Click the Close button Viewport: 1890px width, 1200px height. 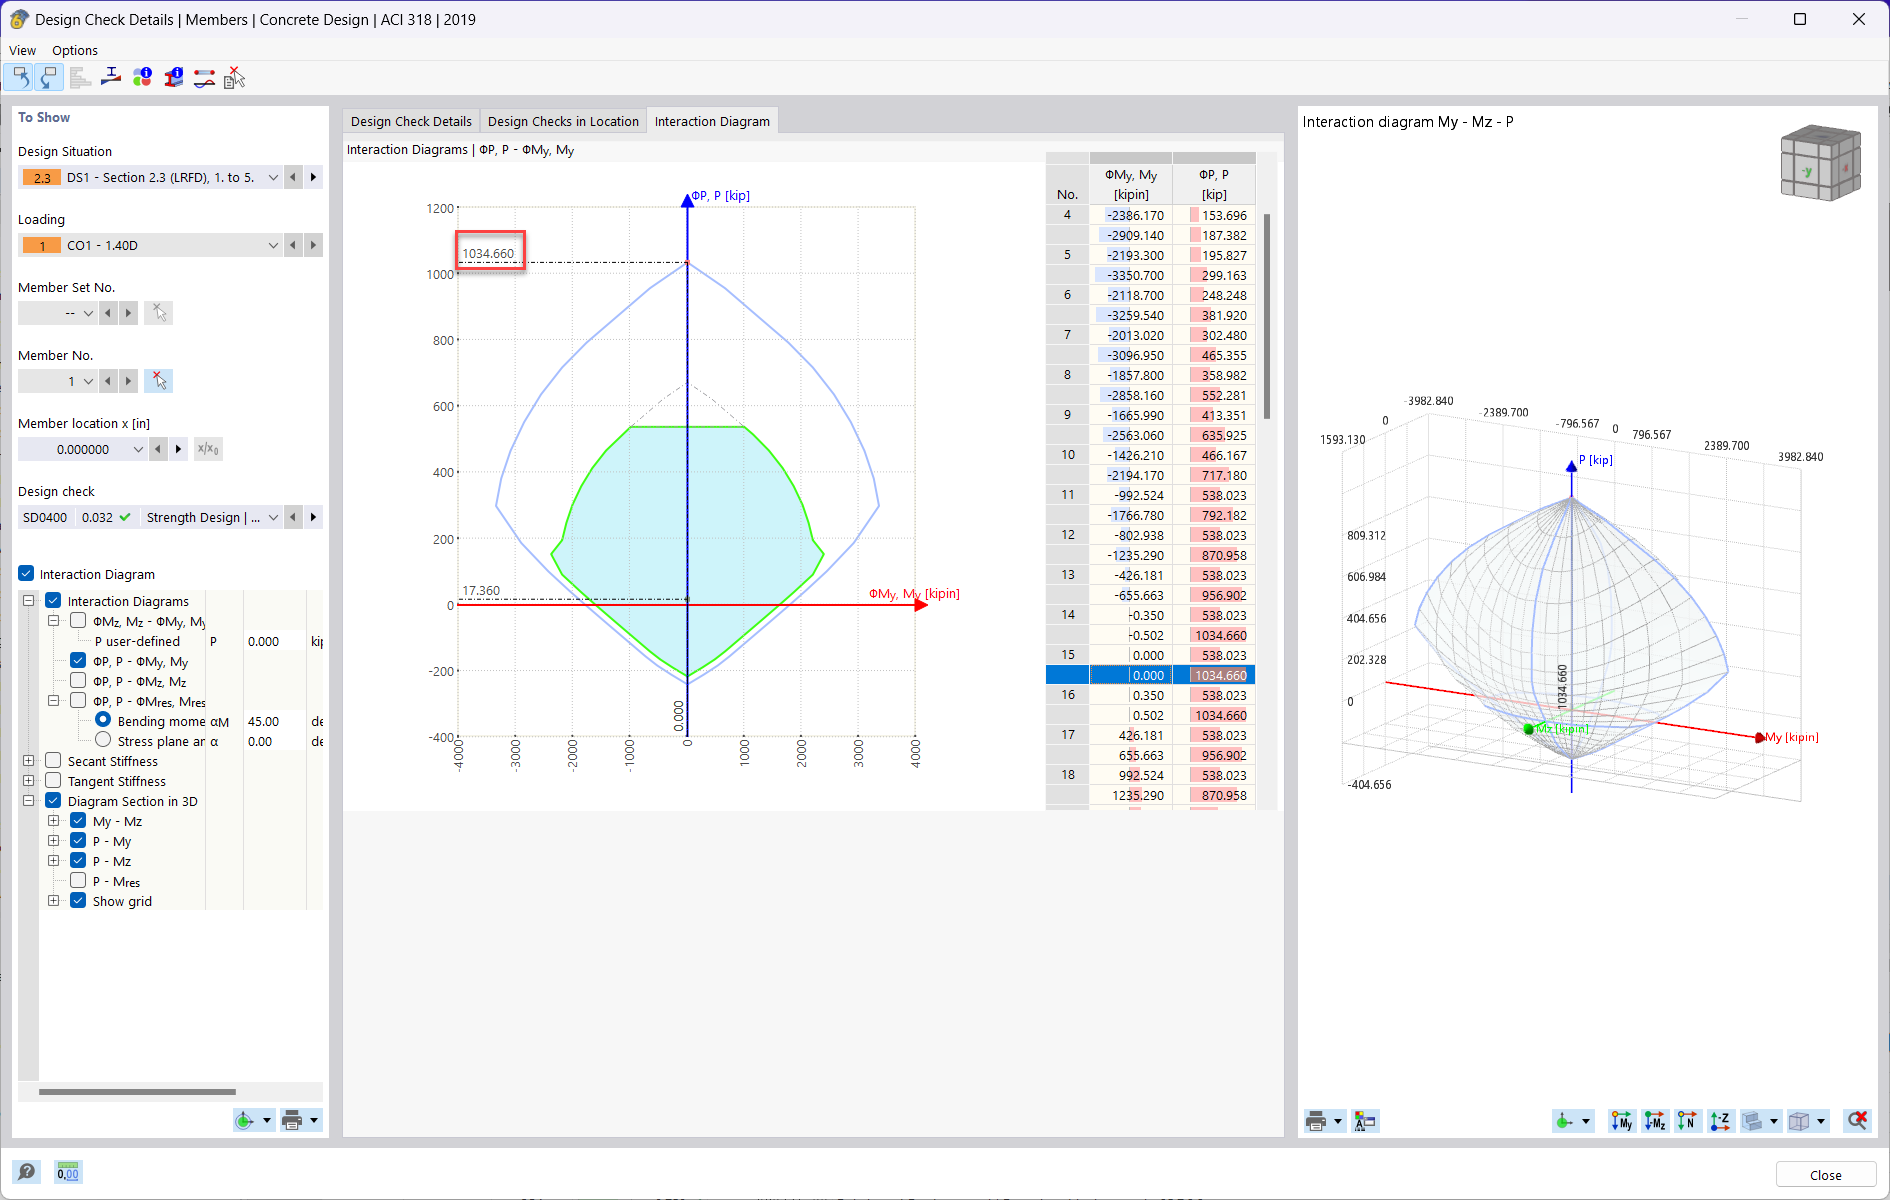pyautogui.click(x=1824, y=1174)
